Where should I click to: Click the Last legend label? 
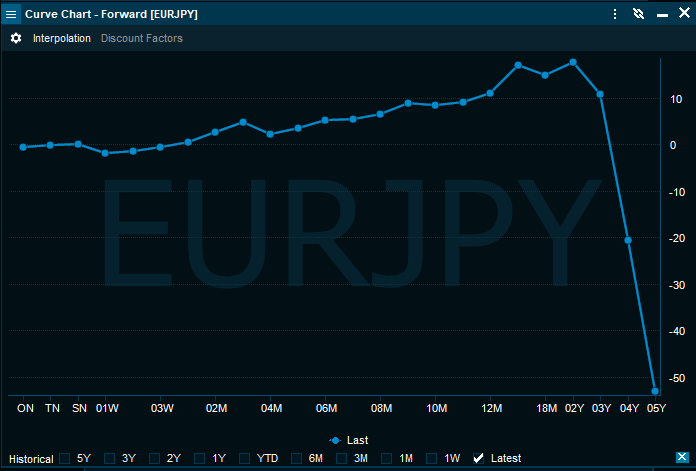pos(358,440)
